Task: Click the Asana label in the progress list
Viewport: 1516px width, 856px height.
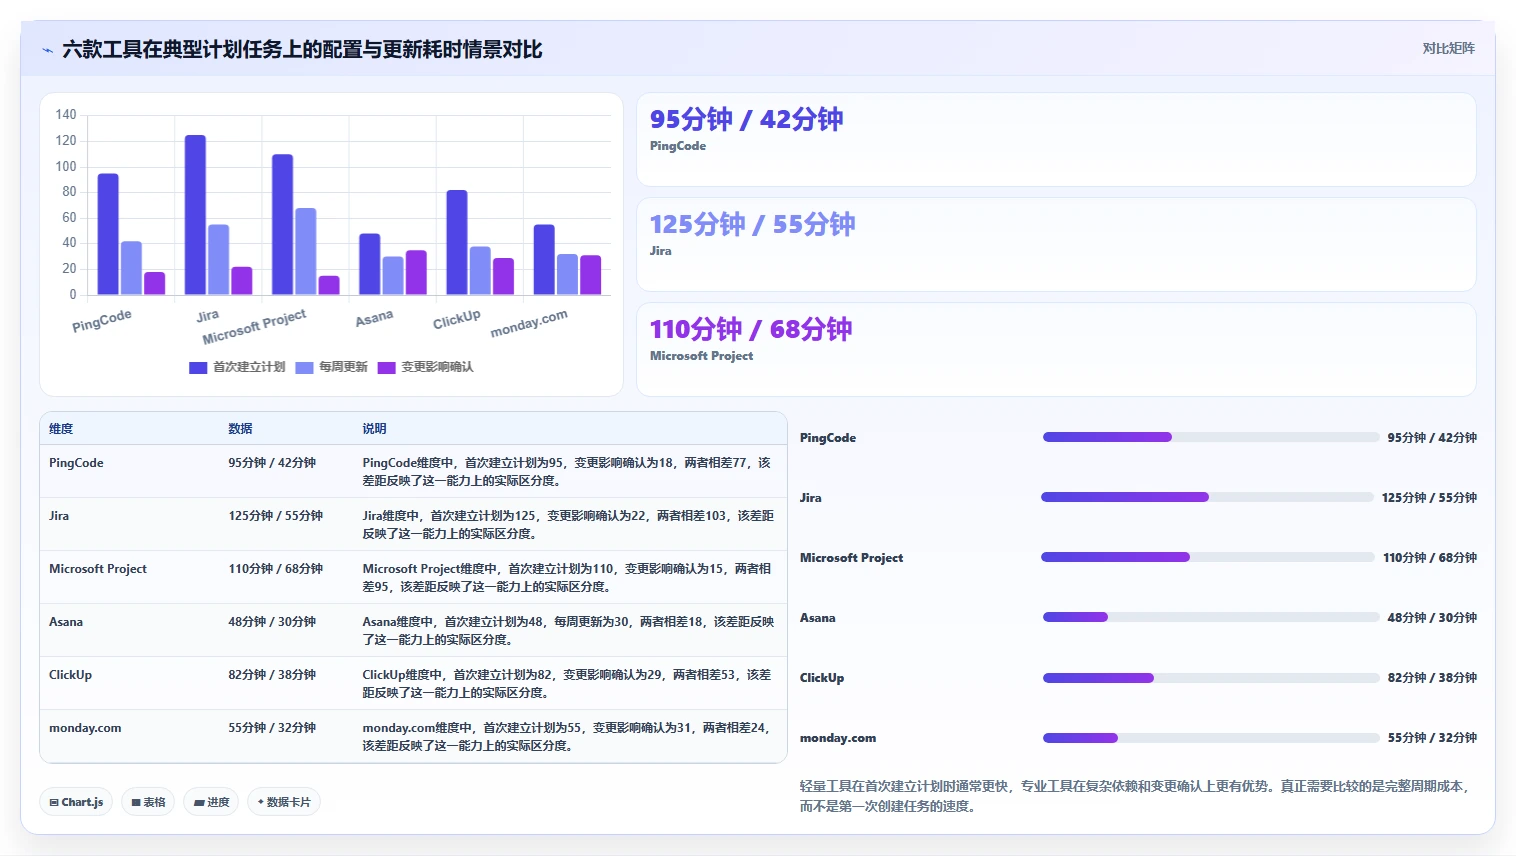Action: pos(817,618)
